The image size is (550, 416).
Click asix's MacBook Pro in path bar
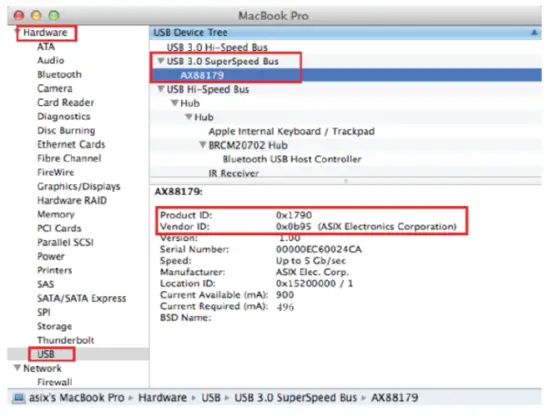(77, 398)
